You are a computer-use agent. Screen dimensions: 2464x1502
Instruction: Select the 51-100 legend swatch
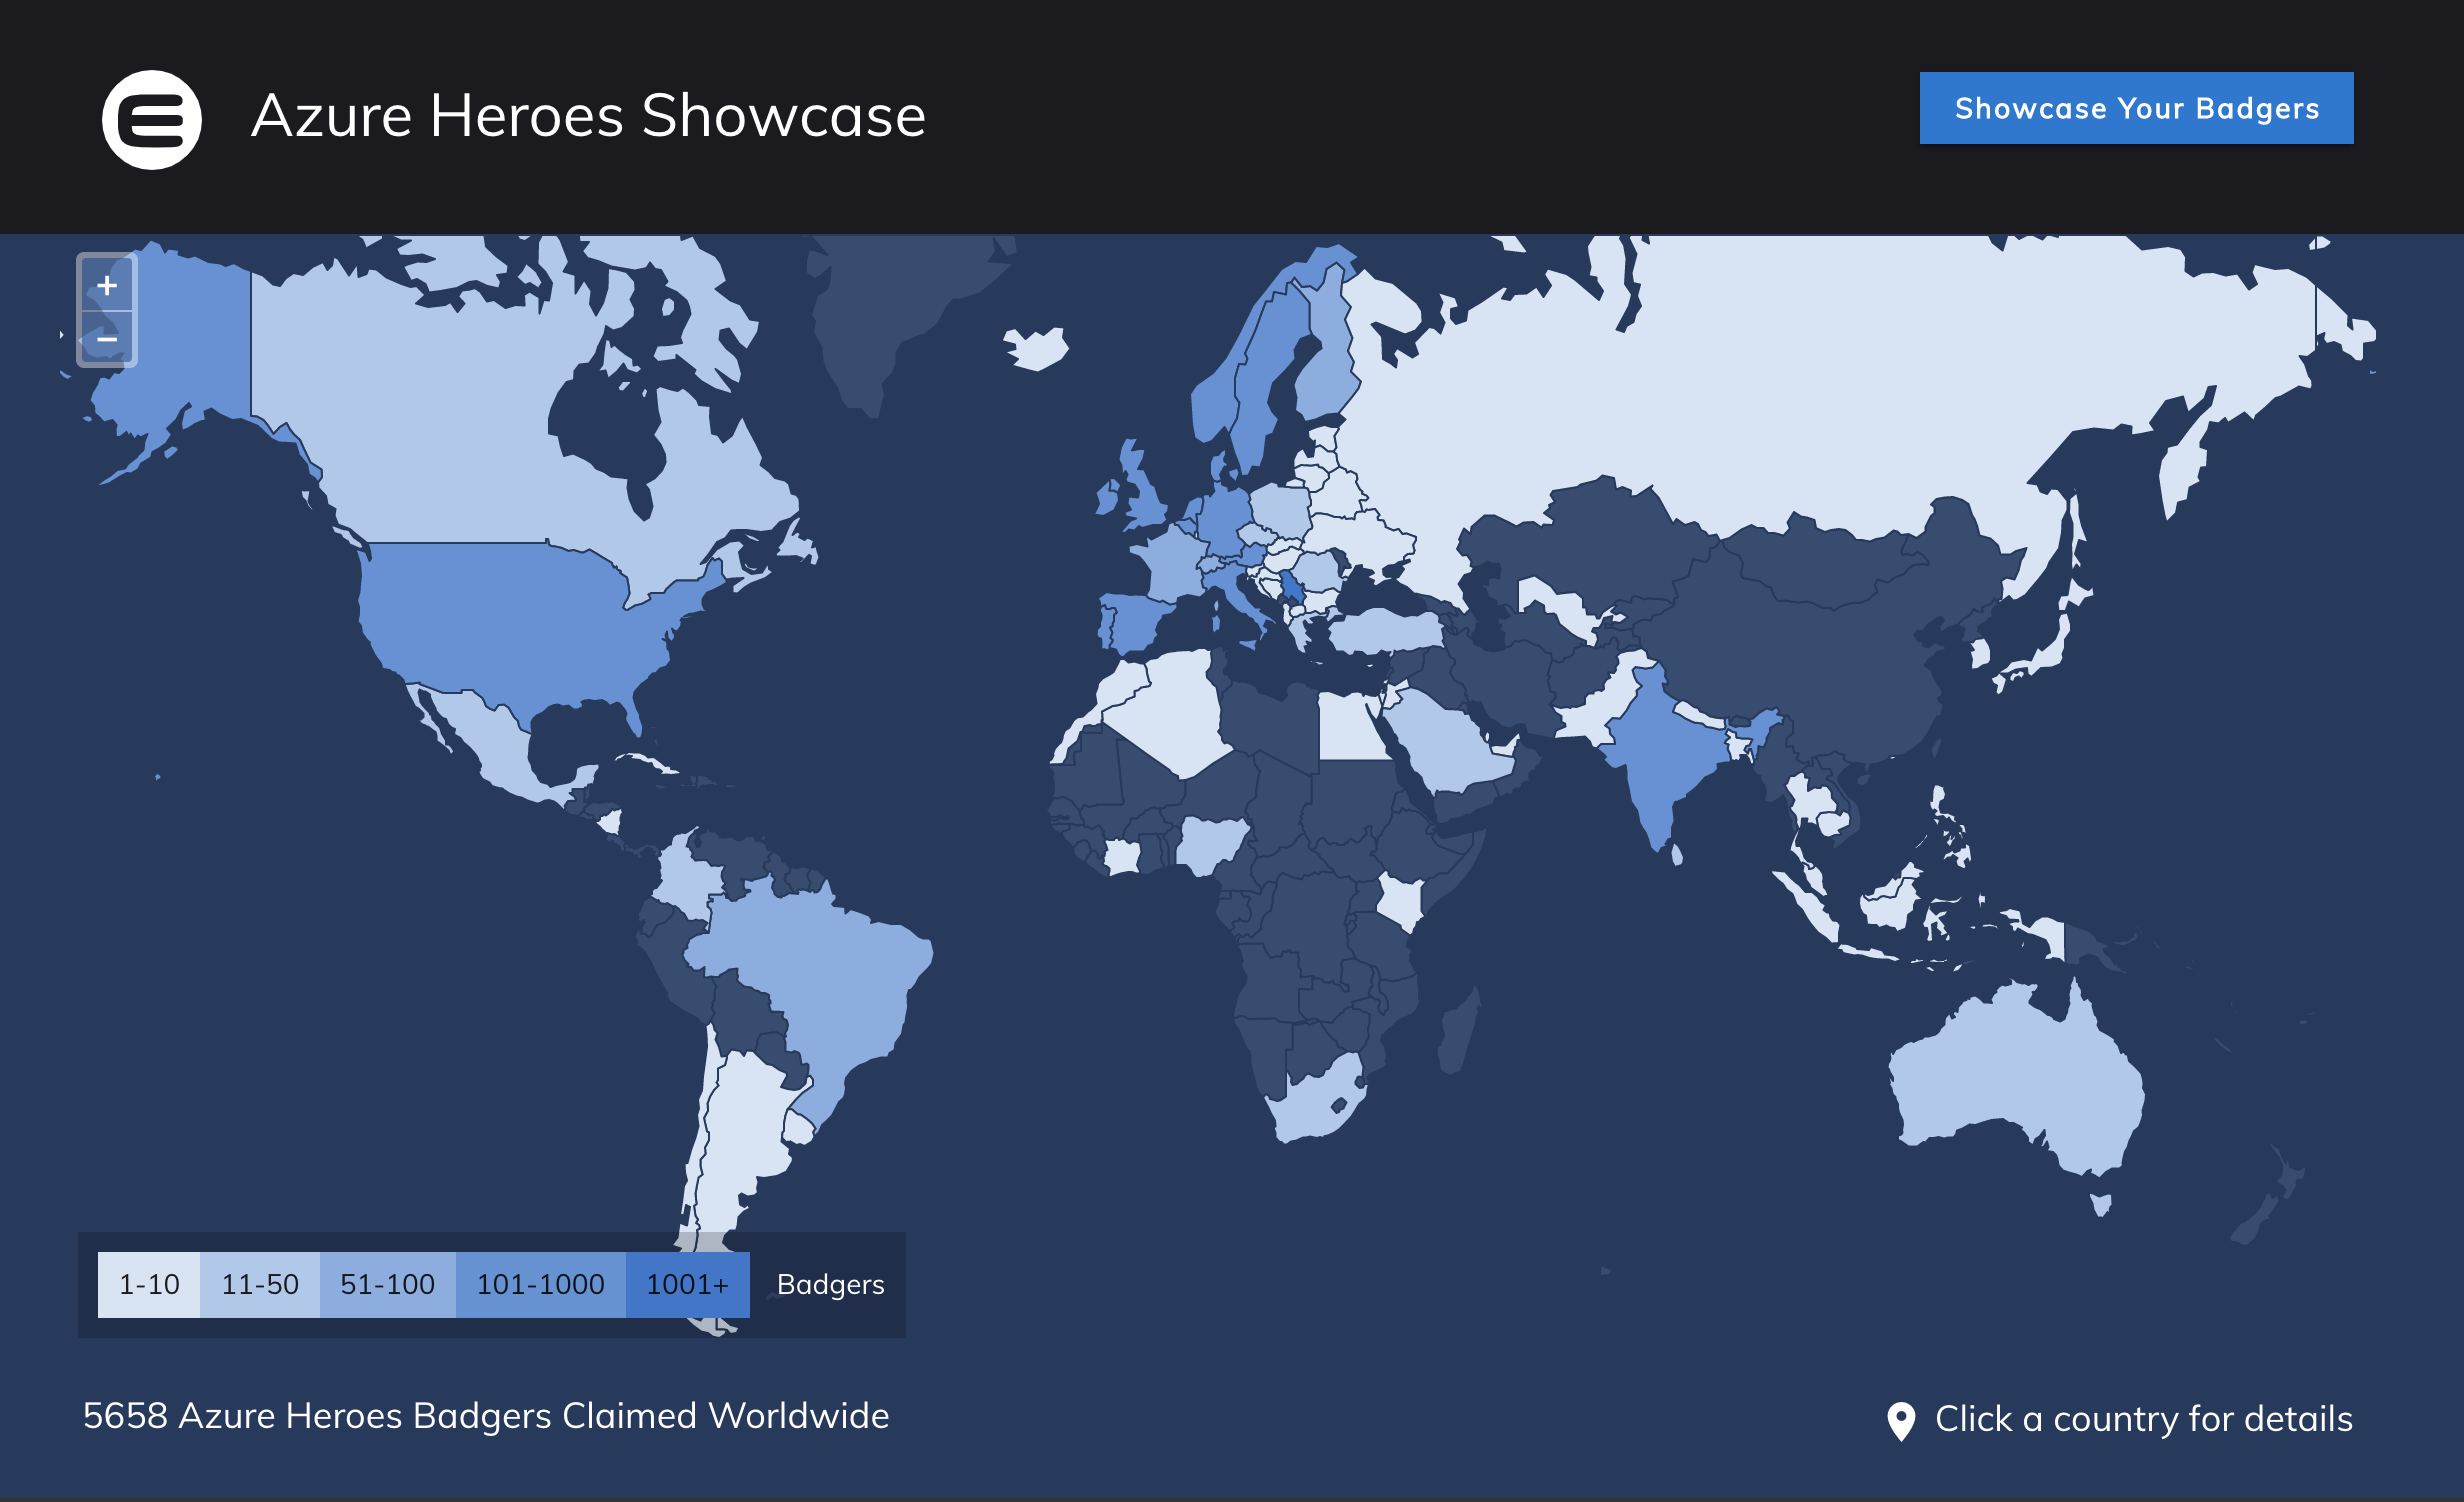(388, 1285)
